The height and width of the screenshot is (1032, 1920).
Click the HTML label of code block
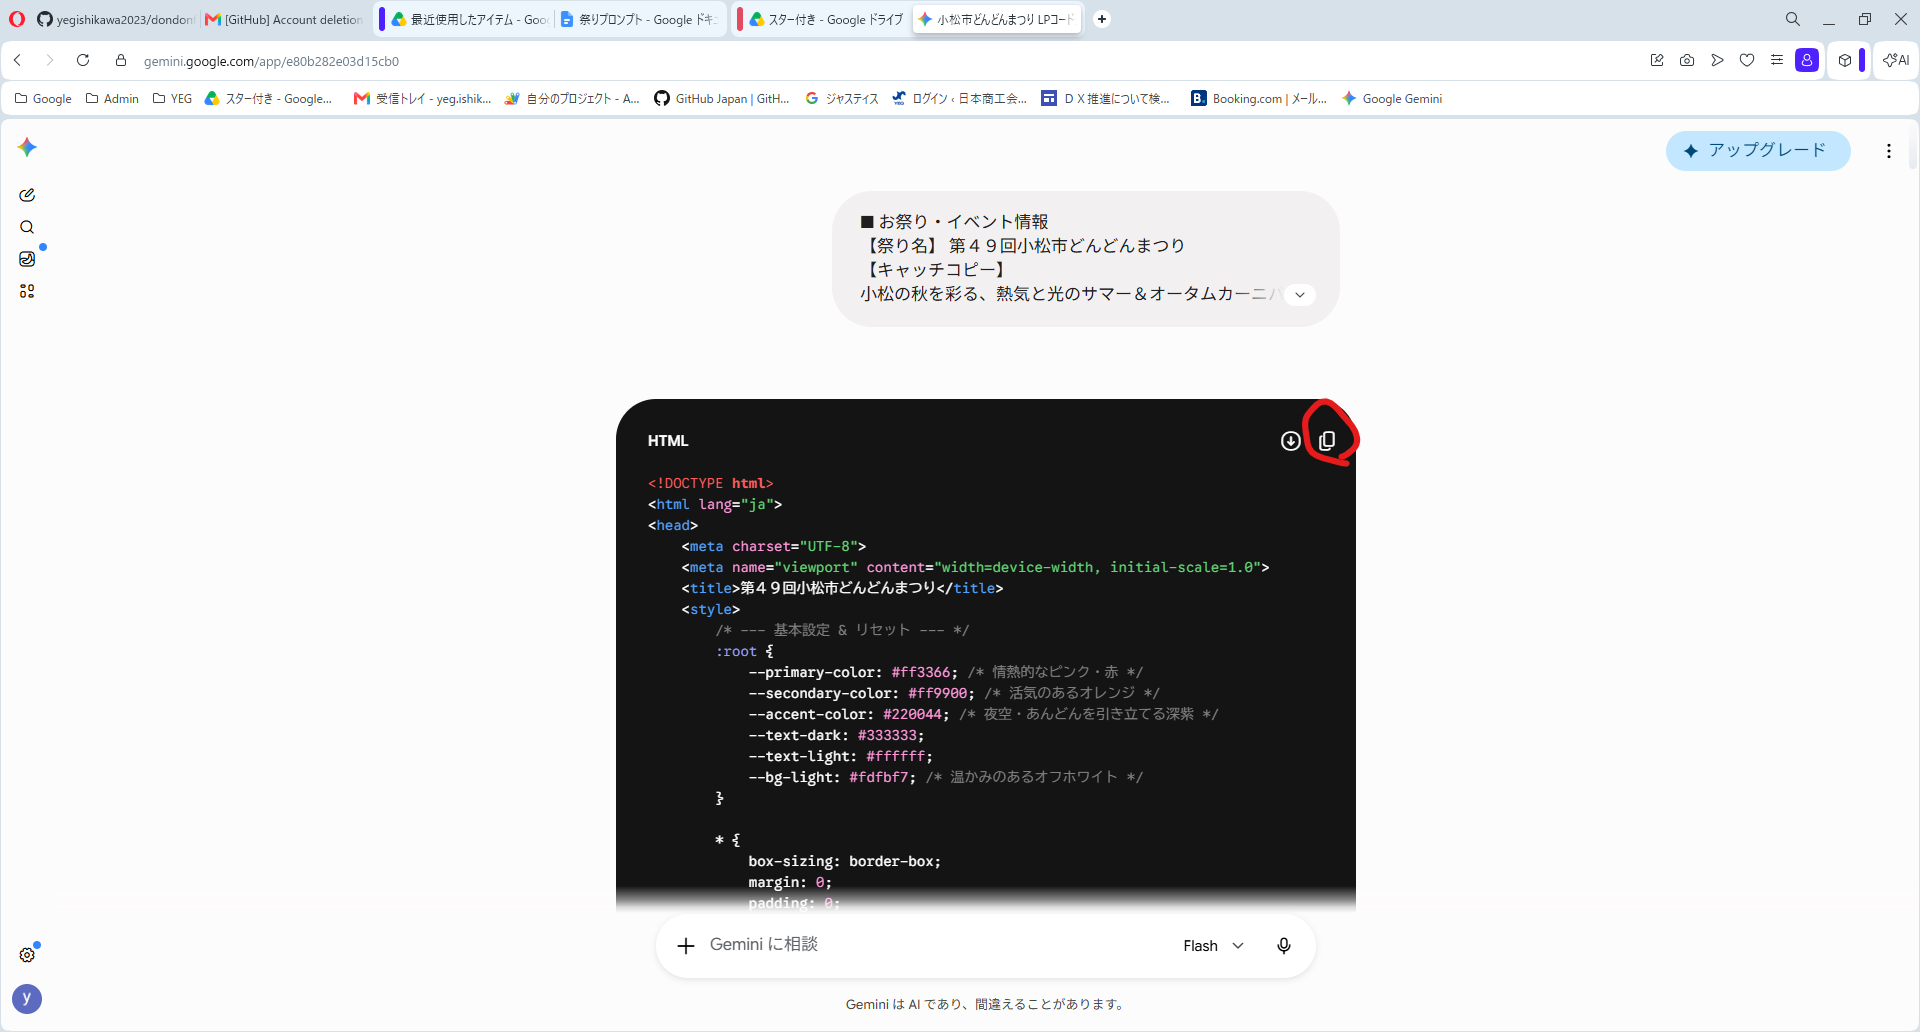pyautogui.click(x=668, y=441)
